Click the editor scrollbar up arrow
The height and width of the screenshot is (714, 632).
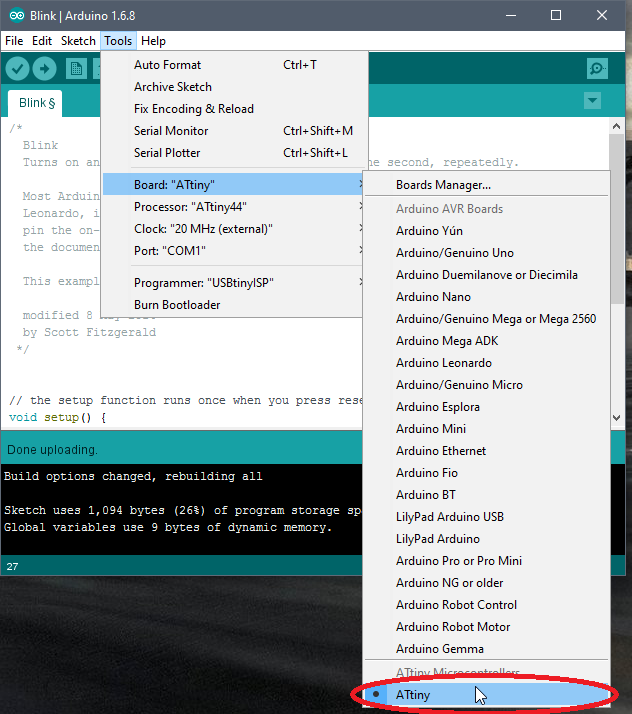coord(617,126)
